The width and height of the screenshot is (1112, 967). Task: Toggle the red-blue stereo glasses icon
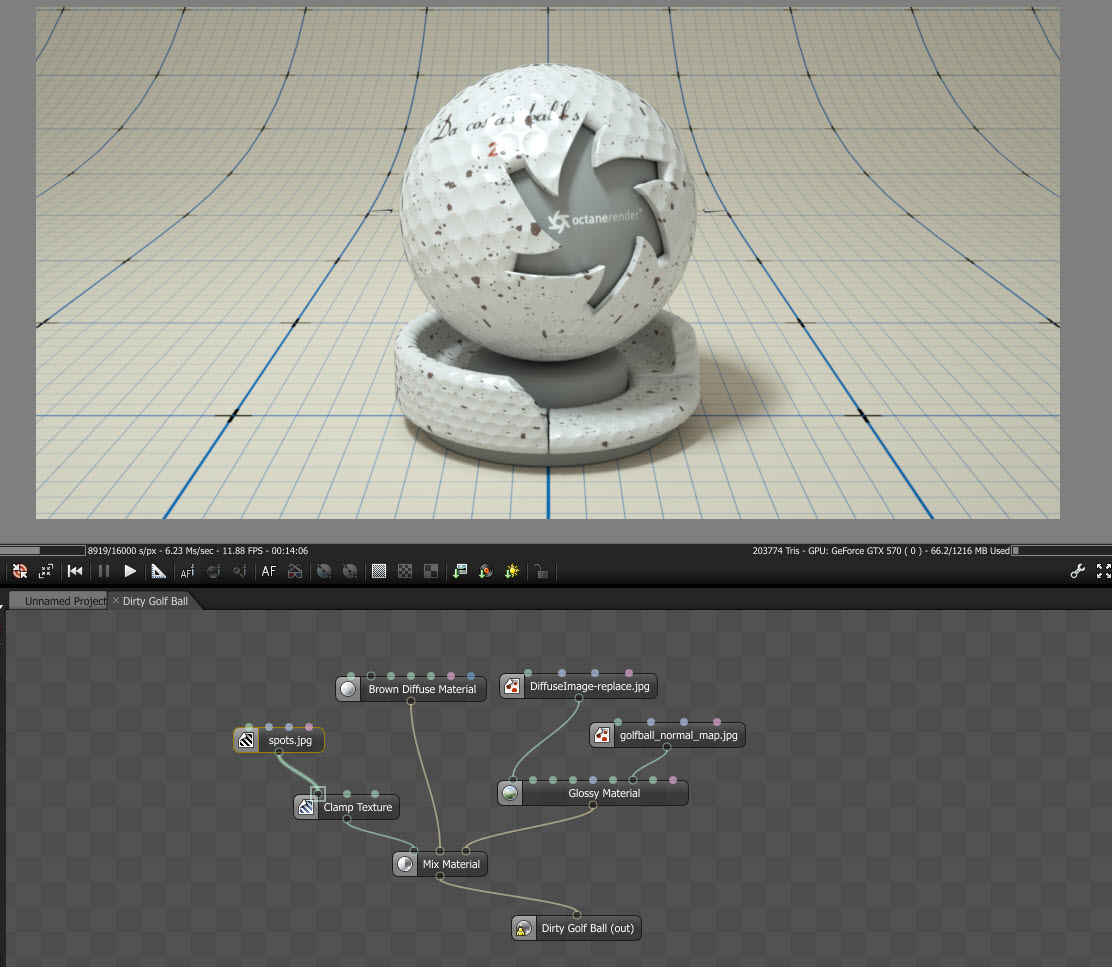pyautogui.click(x=295, y=571)
